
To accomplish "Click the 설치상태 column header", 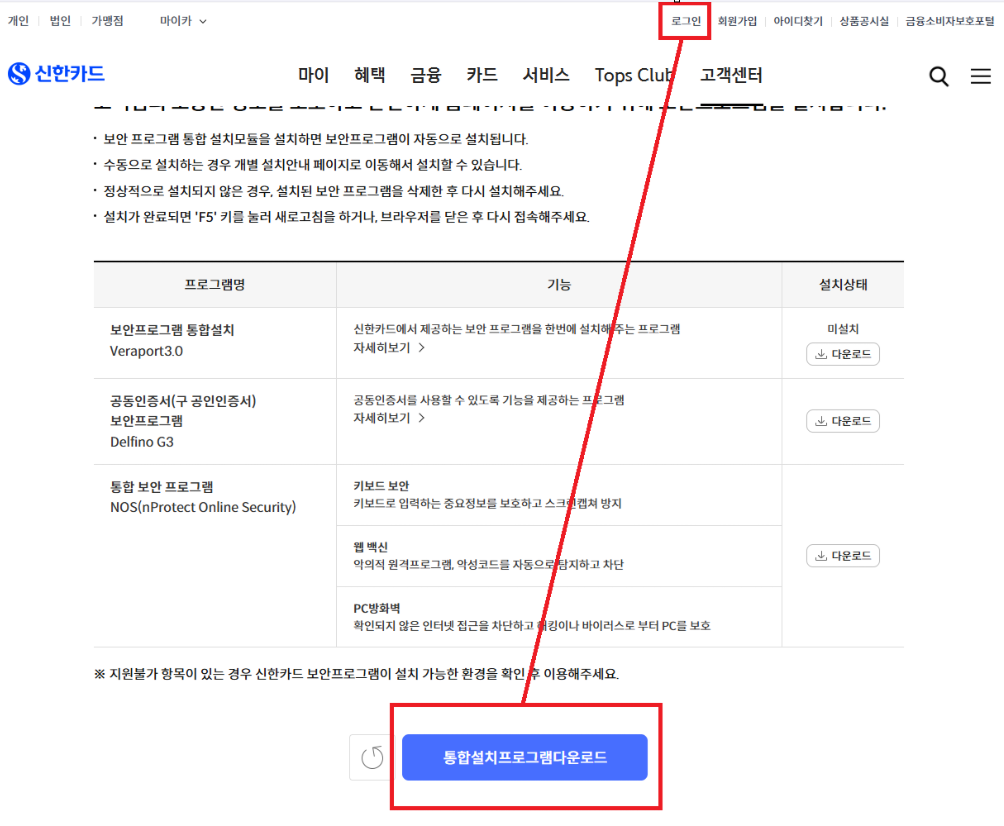I will pyautogui.click(x=843, y=285).
